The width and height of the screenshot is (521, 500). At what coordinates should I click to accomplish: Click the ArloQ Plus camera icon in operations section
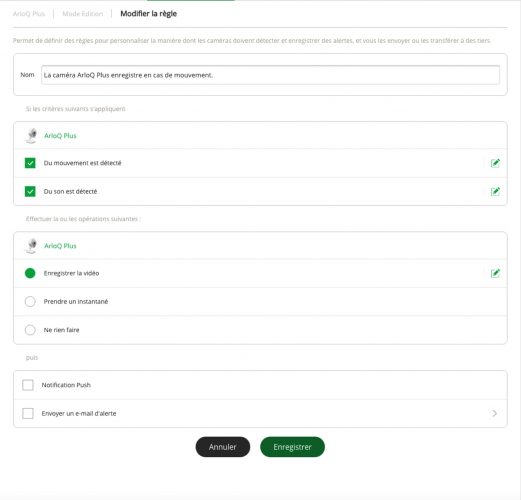31,246
